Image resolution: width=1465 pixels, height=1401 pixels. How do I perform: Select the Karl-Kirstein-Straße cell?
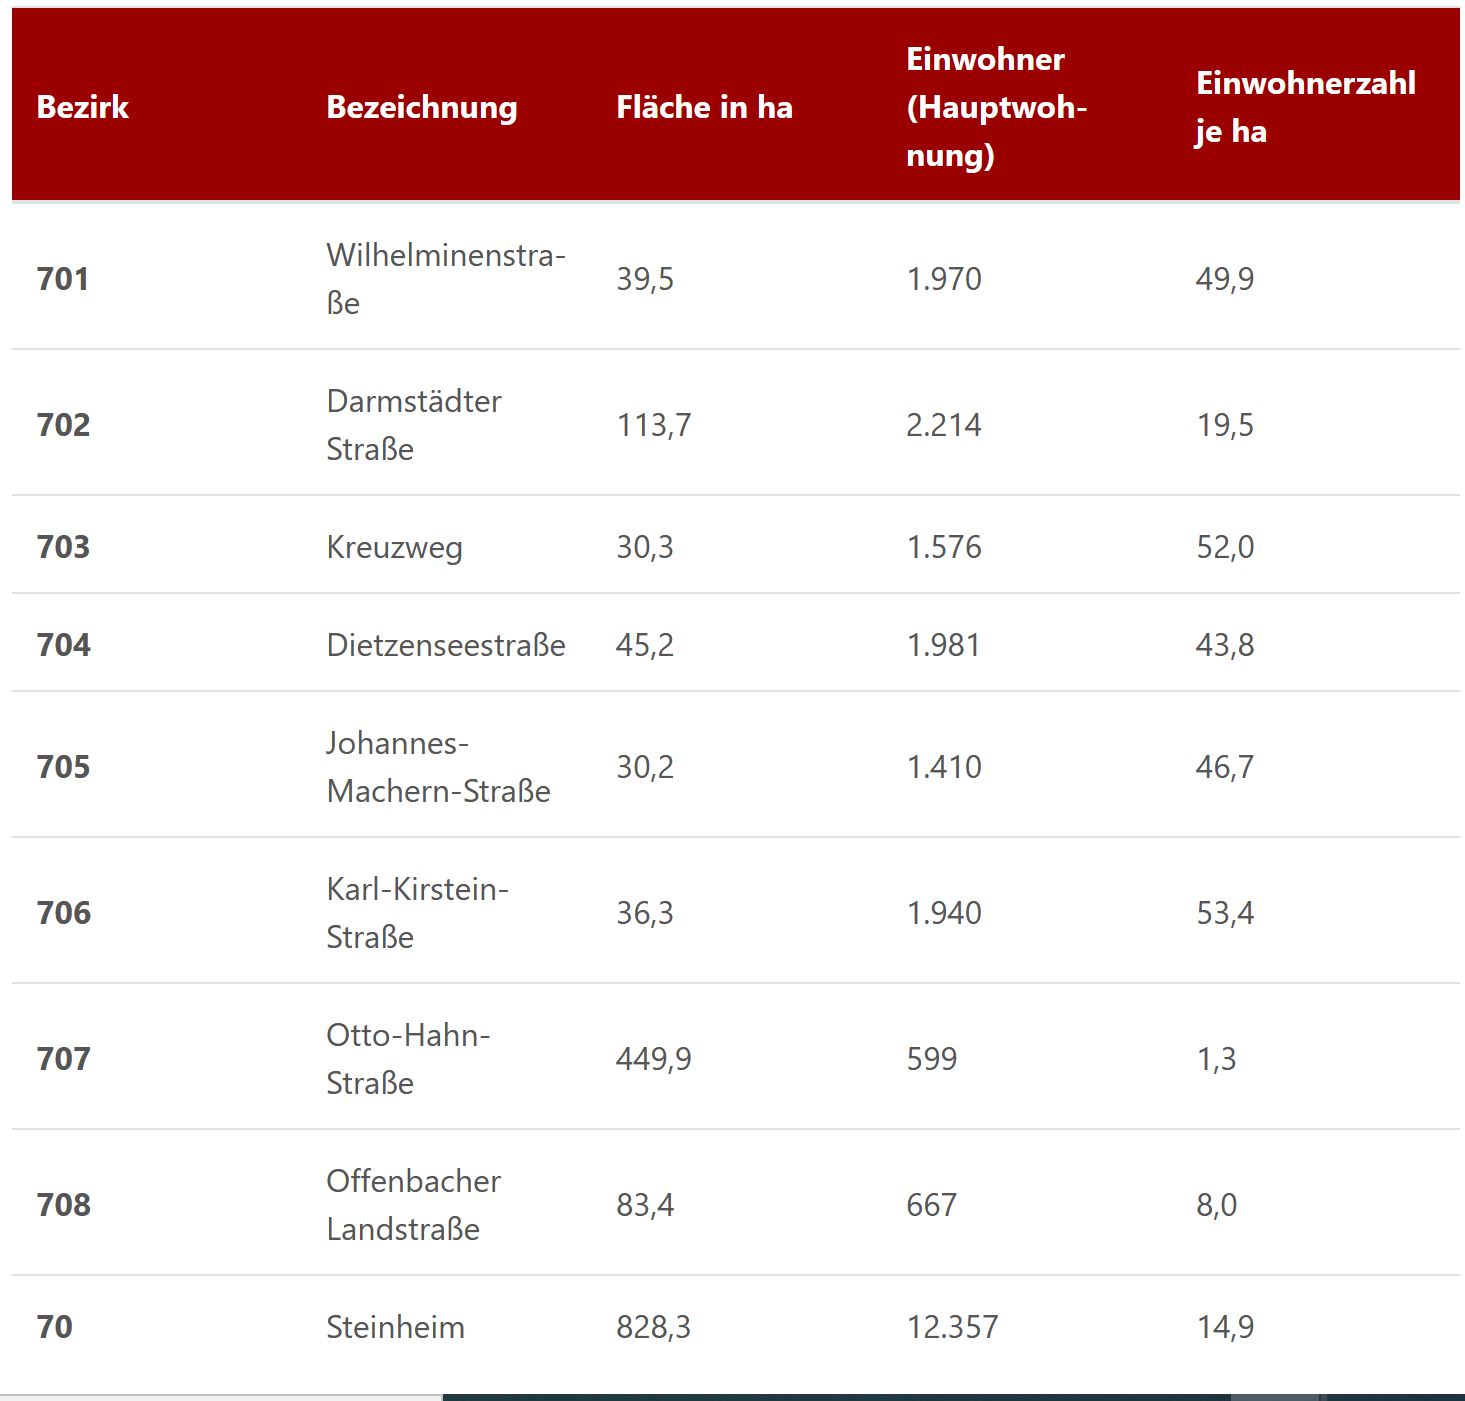tap(417, 913)
